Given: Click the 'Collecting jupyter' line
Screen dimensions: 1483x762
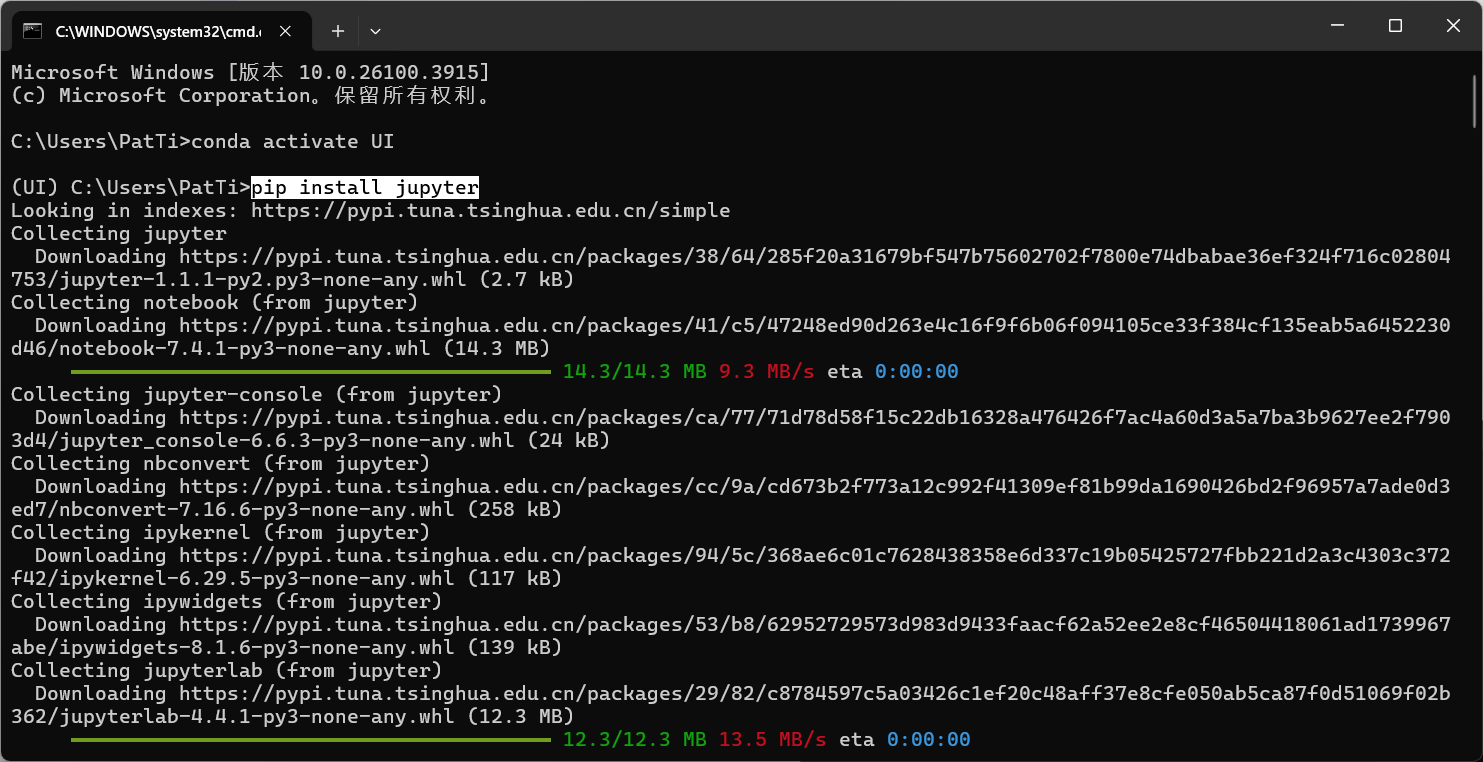Looking at the screenshot, I should (119, 233).
